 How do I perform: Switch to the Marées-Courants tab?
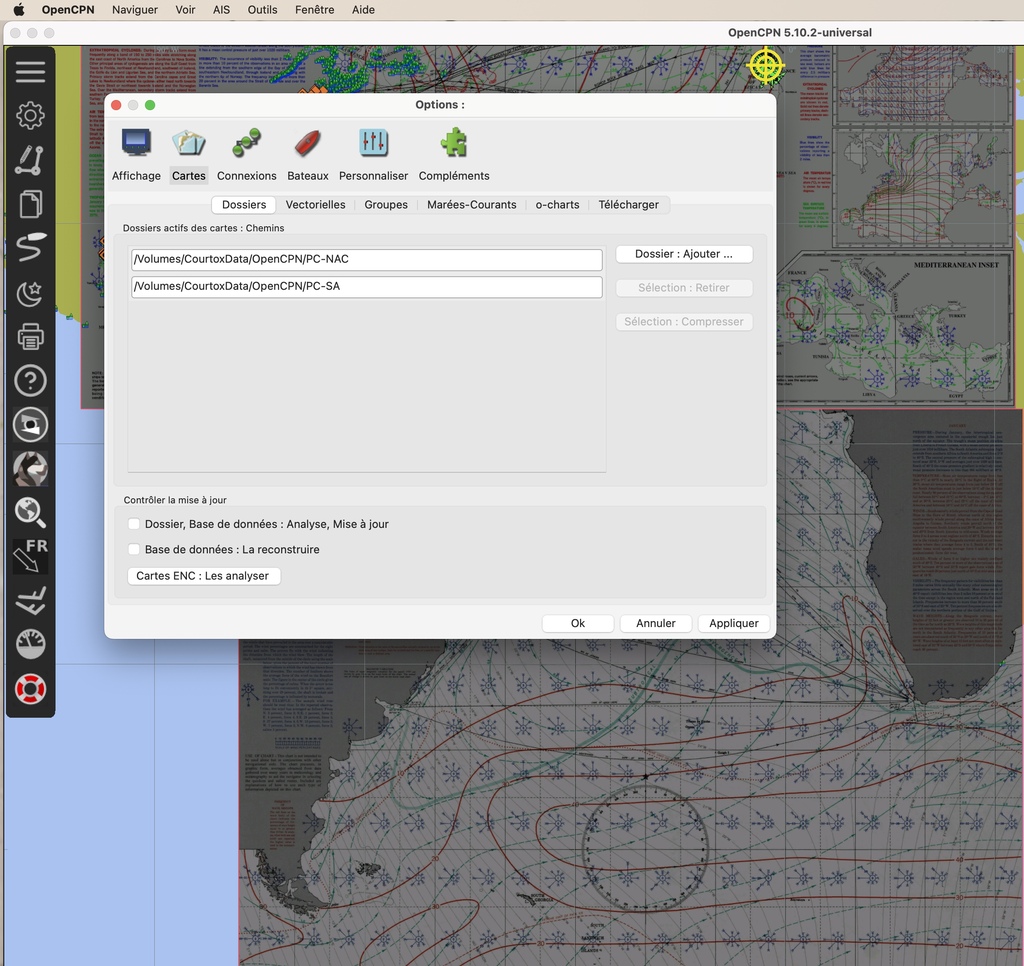tap(472, 204)
